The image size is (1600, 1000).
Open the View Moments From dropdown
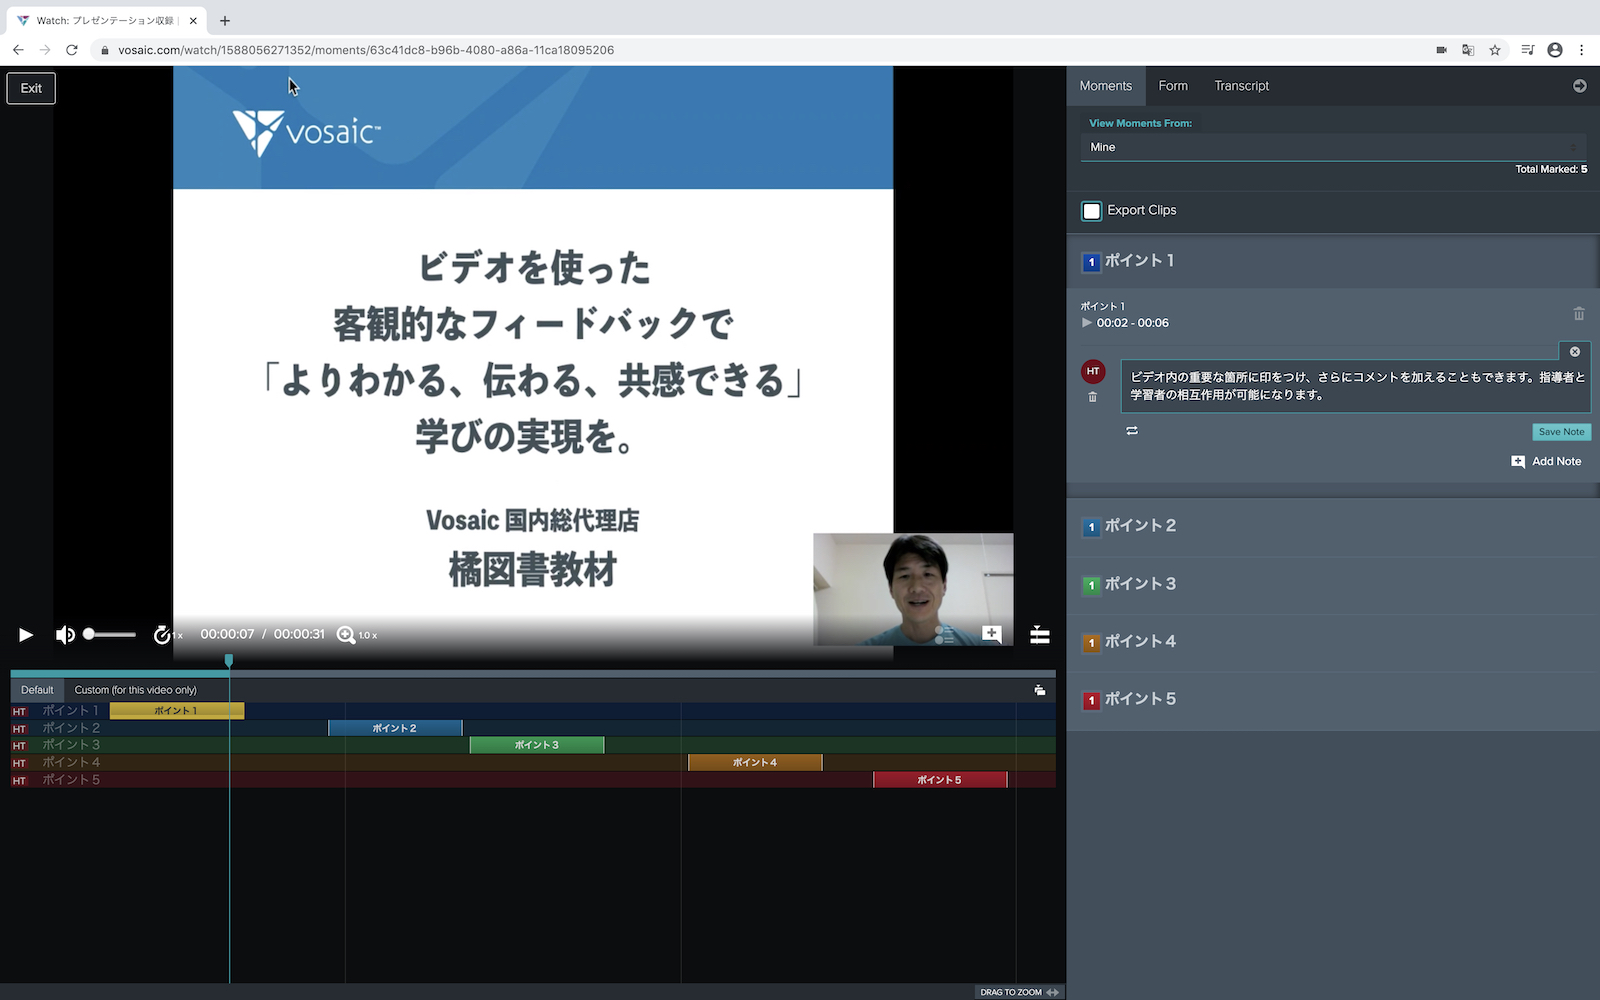[1333, 147]
